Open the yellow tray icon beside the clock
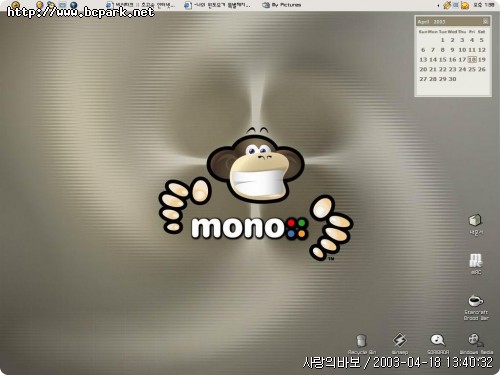Image resolution: width=500 pixels, height=375 pixels. [x=465, y=5]
